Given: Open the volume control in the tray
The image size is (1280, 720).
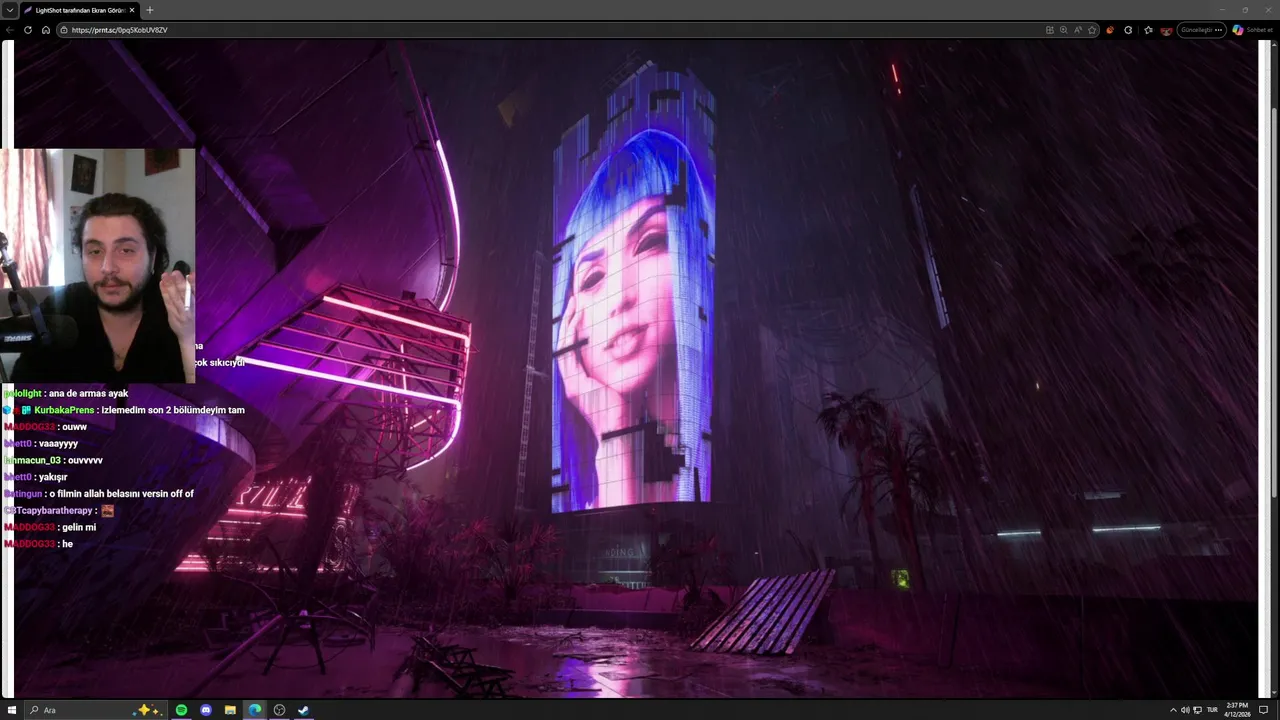Looking at the screenshot, I should point(1185,710).
